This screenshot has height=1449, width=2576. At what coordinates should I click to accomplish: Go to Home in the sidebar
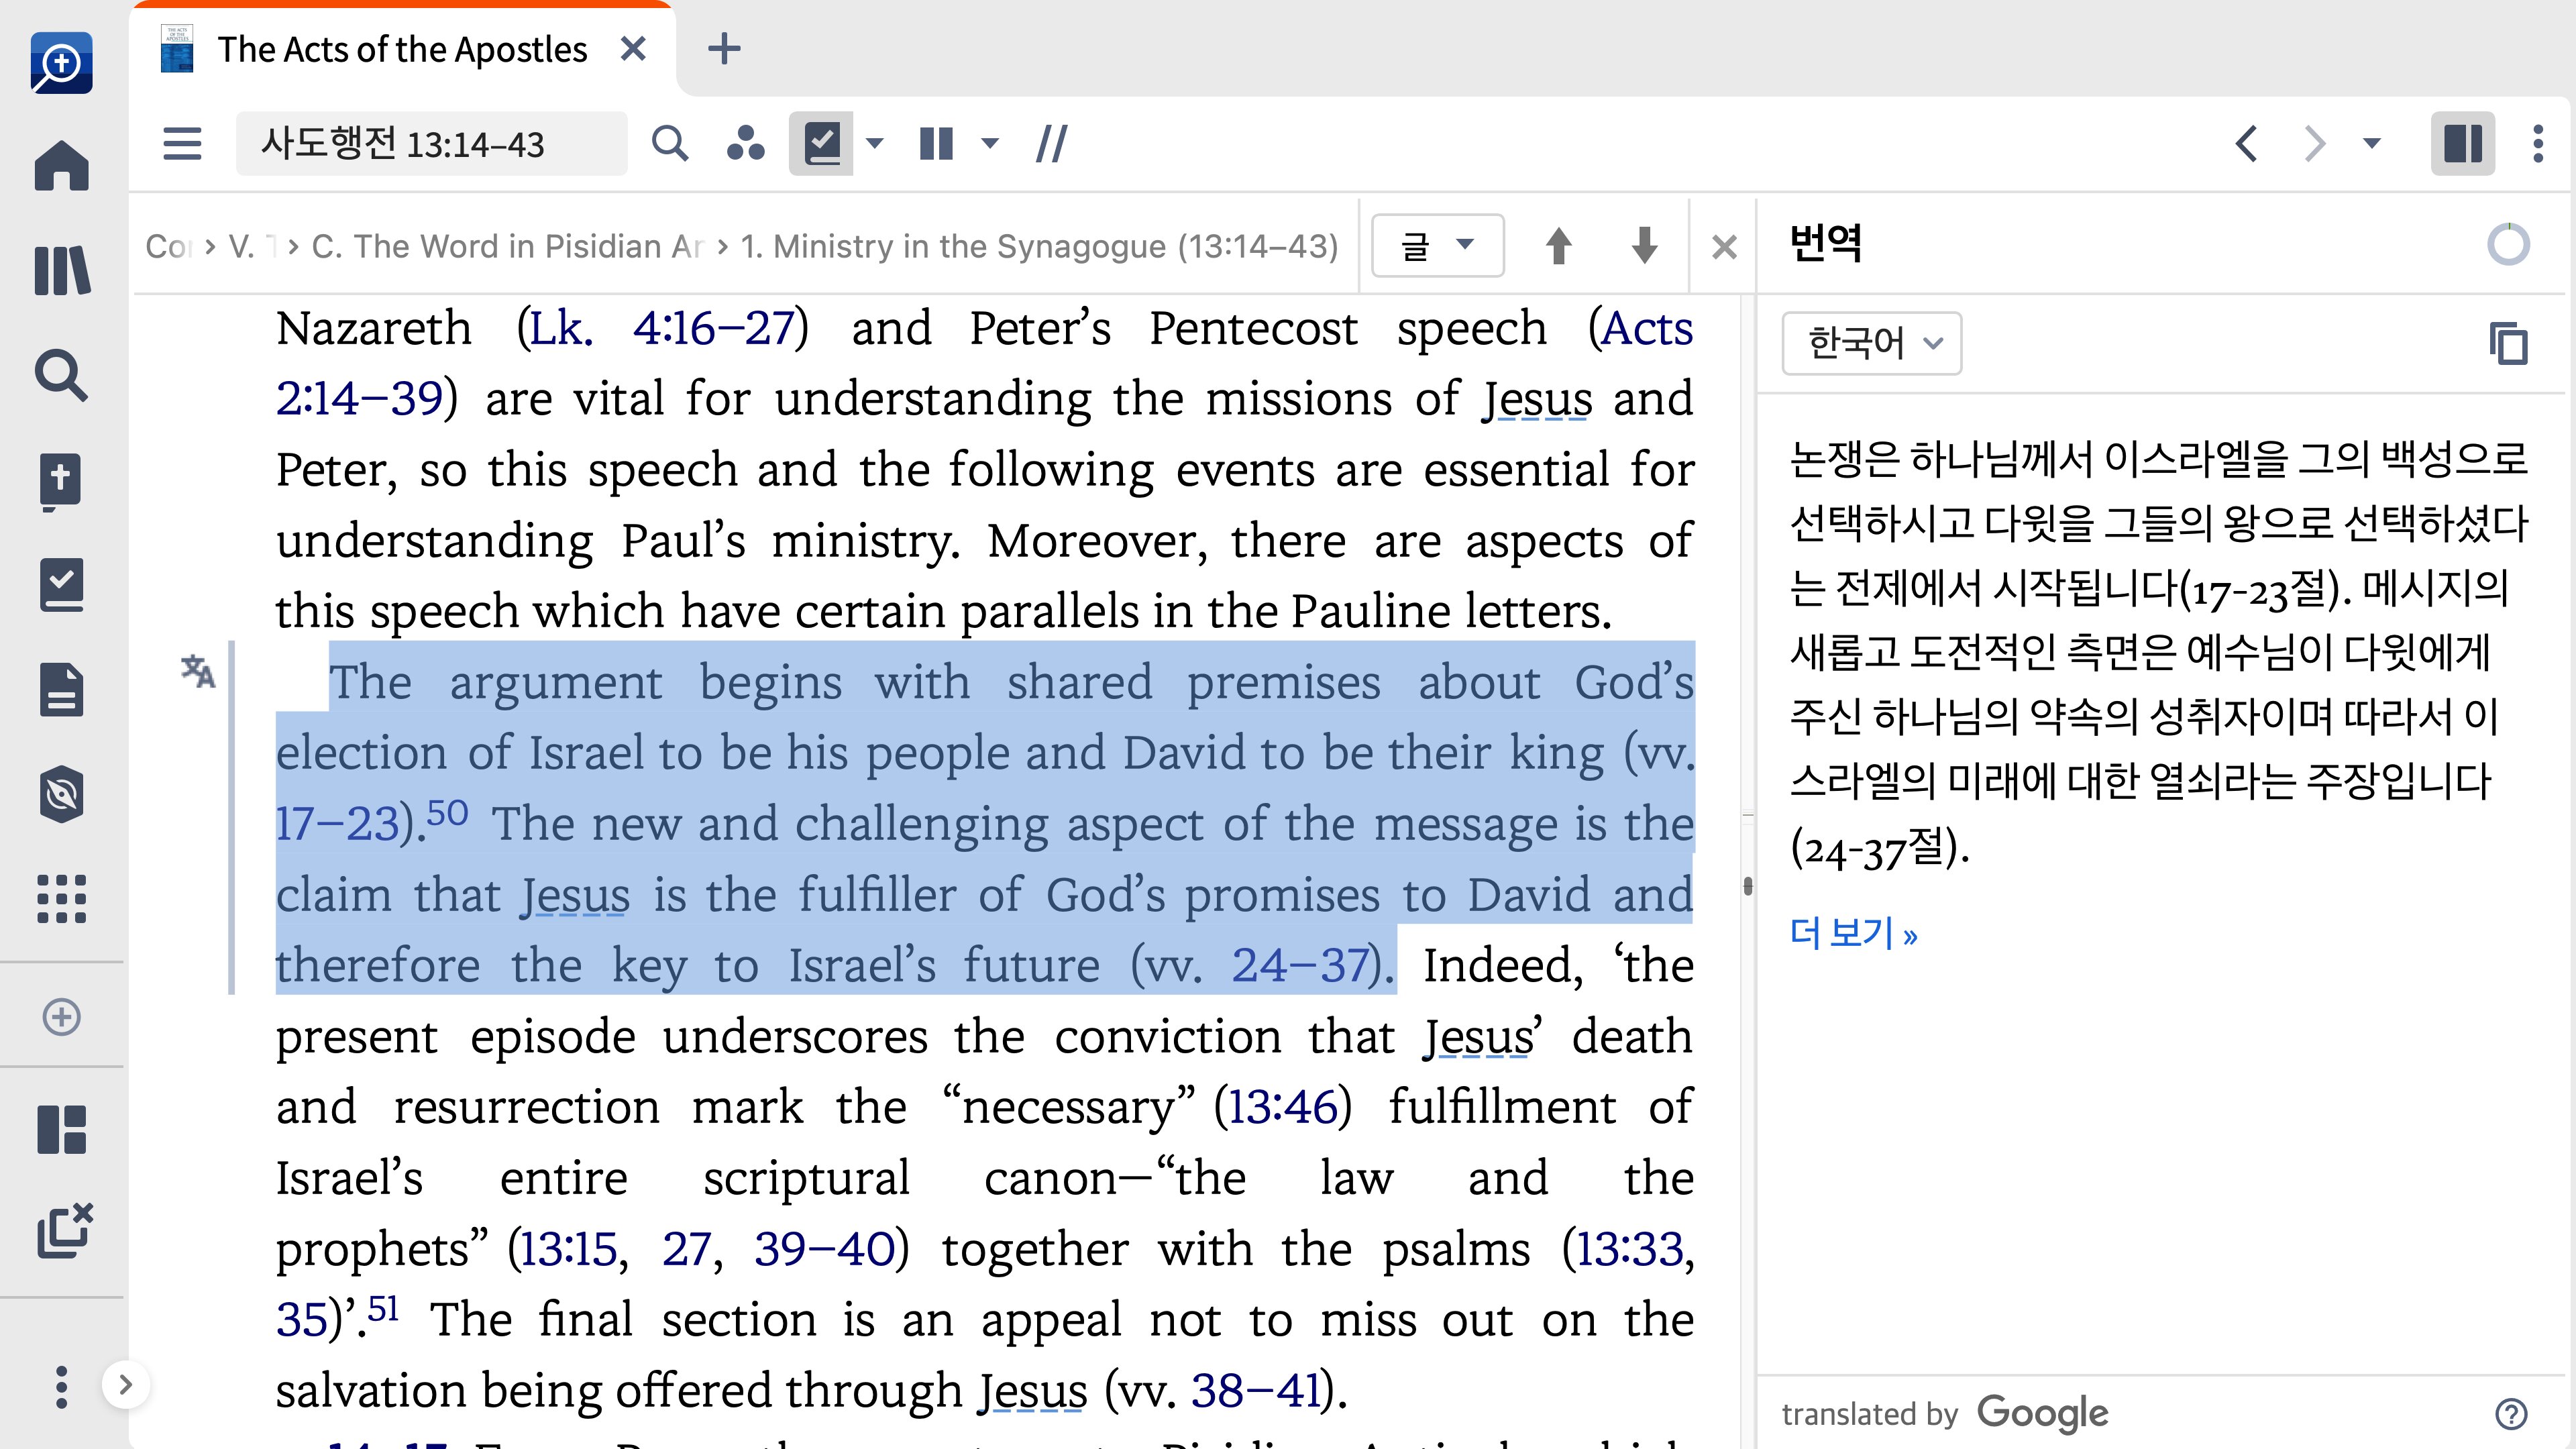(62, 165)
